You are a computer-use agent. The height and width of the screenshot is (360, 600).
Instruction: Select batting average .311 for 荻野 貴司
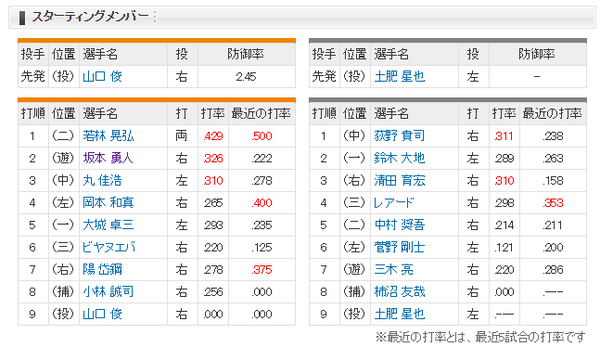pos(504,136)
